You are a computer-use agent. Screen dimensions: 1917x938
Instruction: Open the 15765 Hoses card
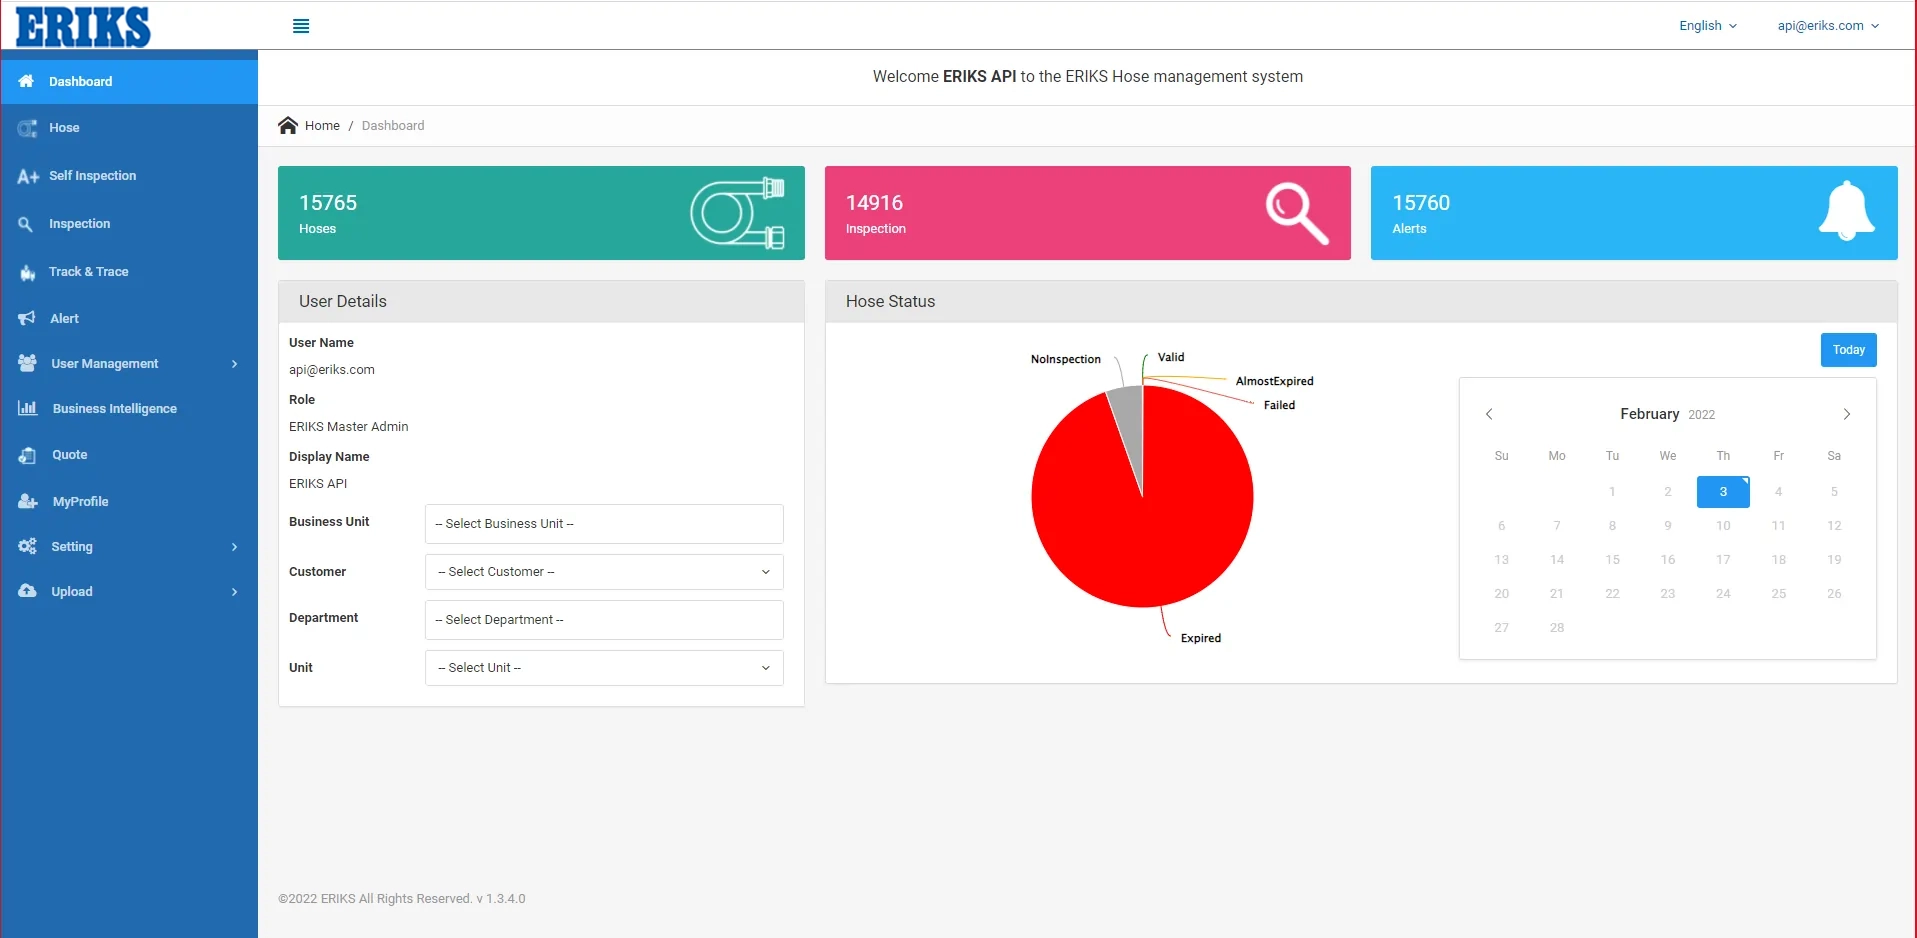point(541,213)
